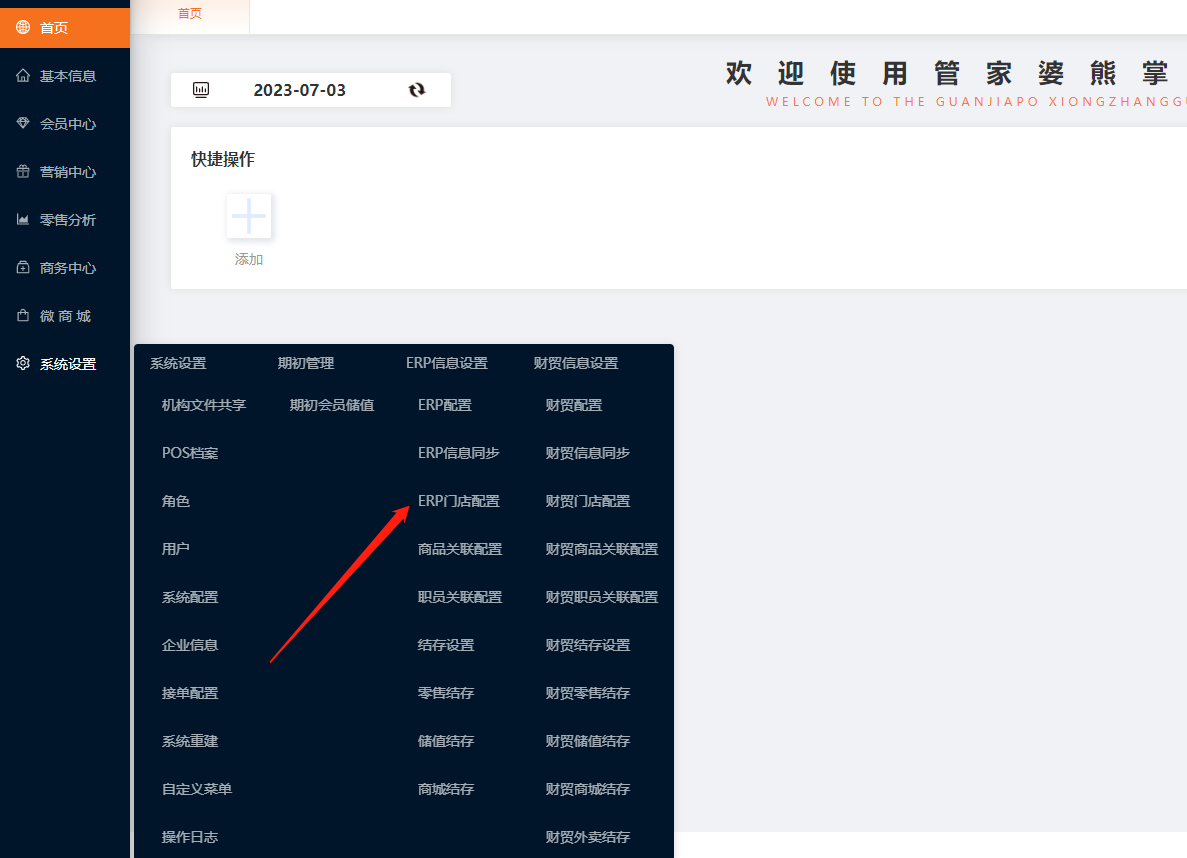Viewport: 1187px width, 858px height.
Task: Open 财贸配置 in the submenu
Action: pyautogui.click(x=574, y=405)
